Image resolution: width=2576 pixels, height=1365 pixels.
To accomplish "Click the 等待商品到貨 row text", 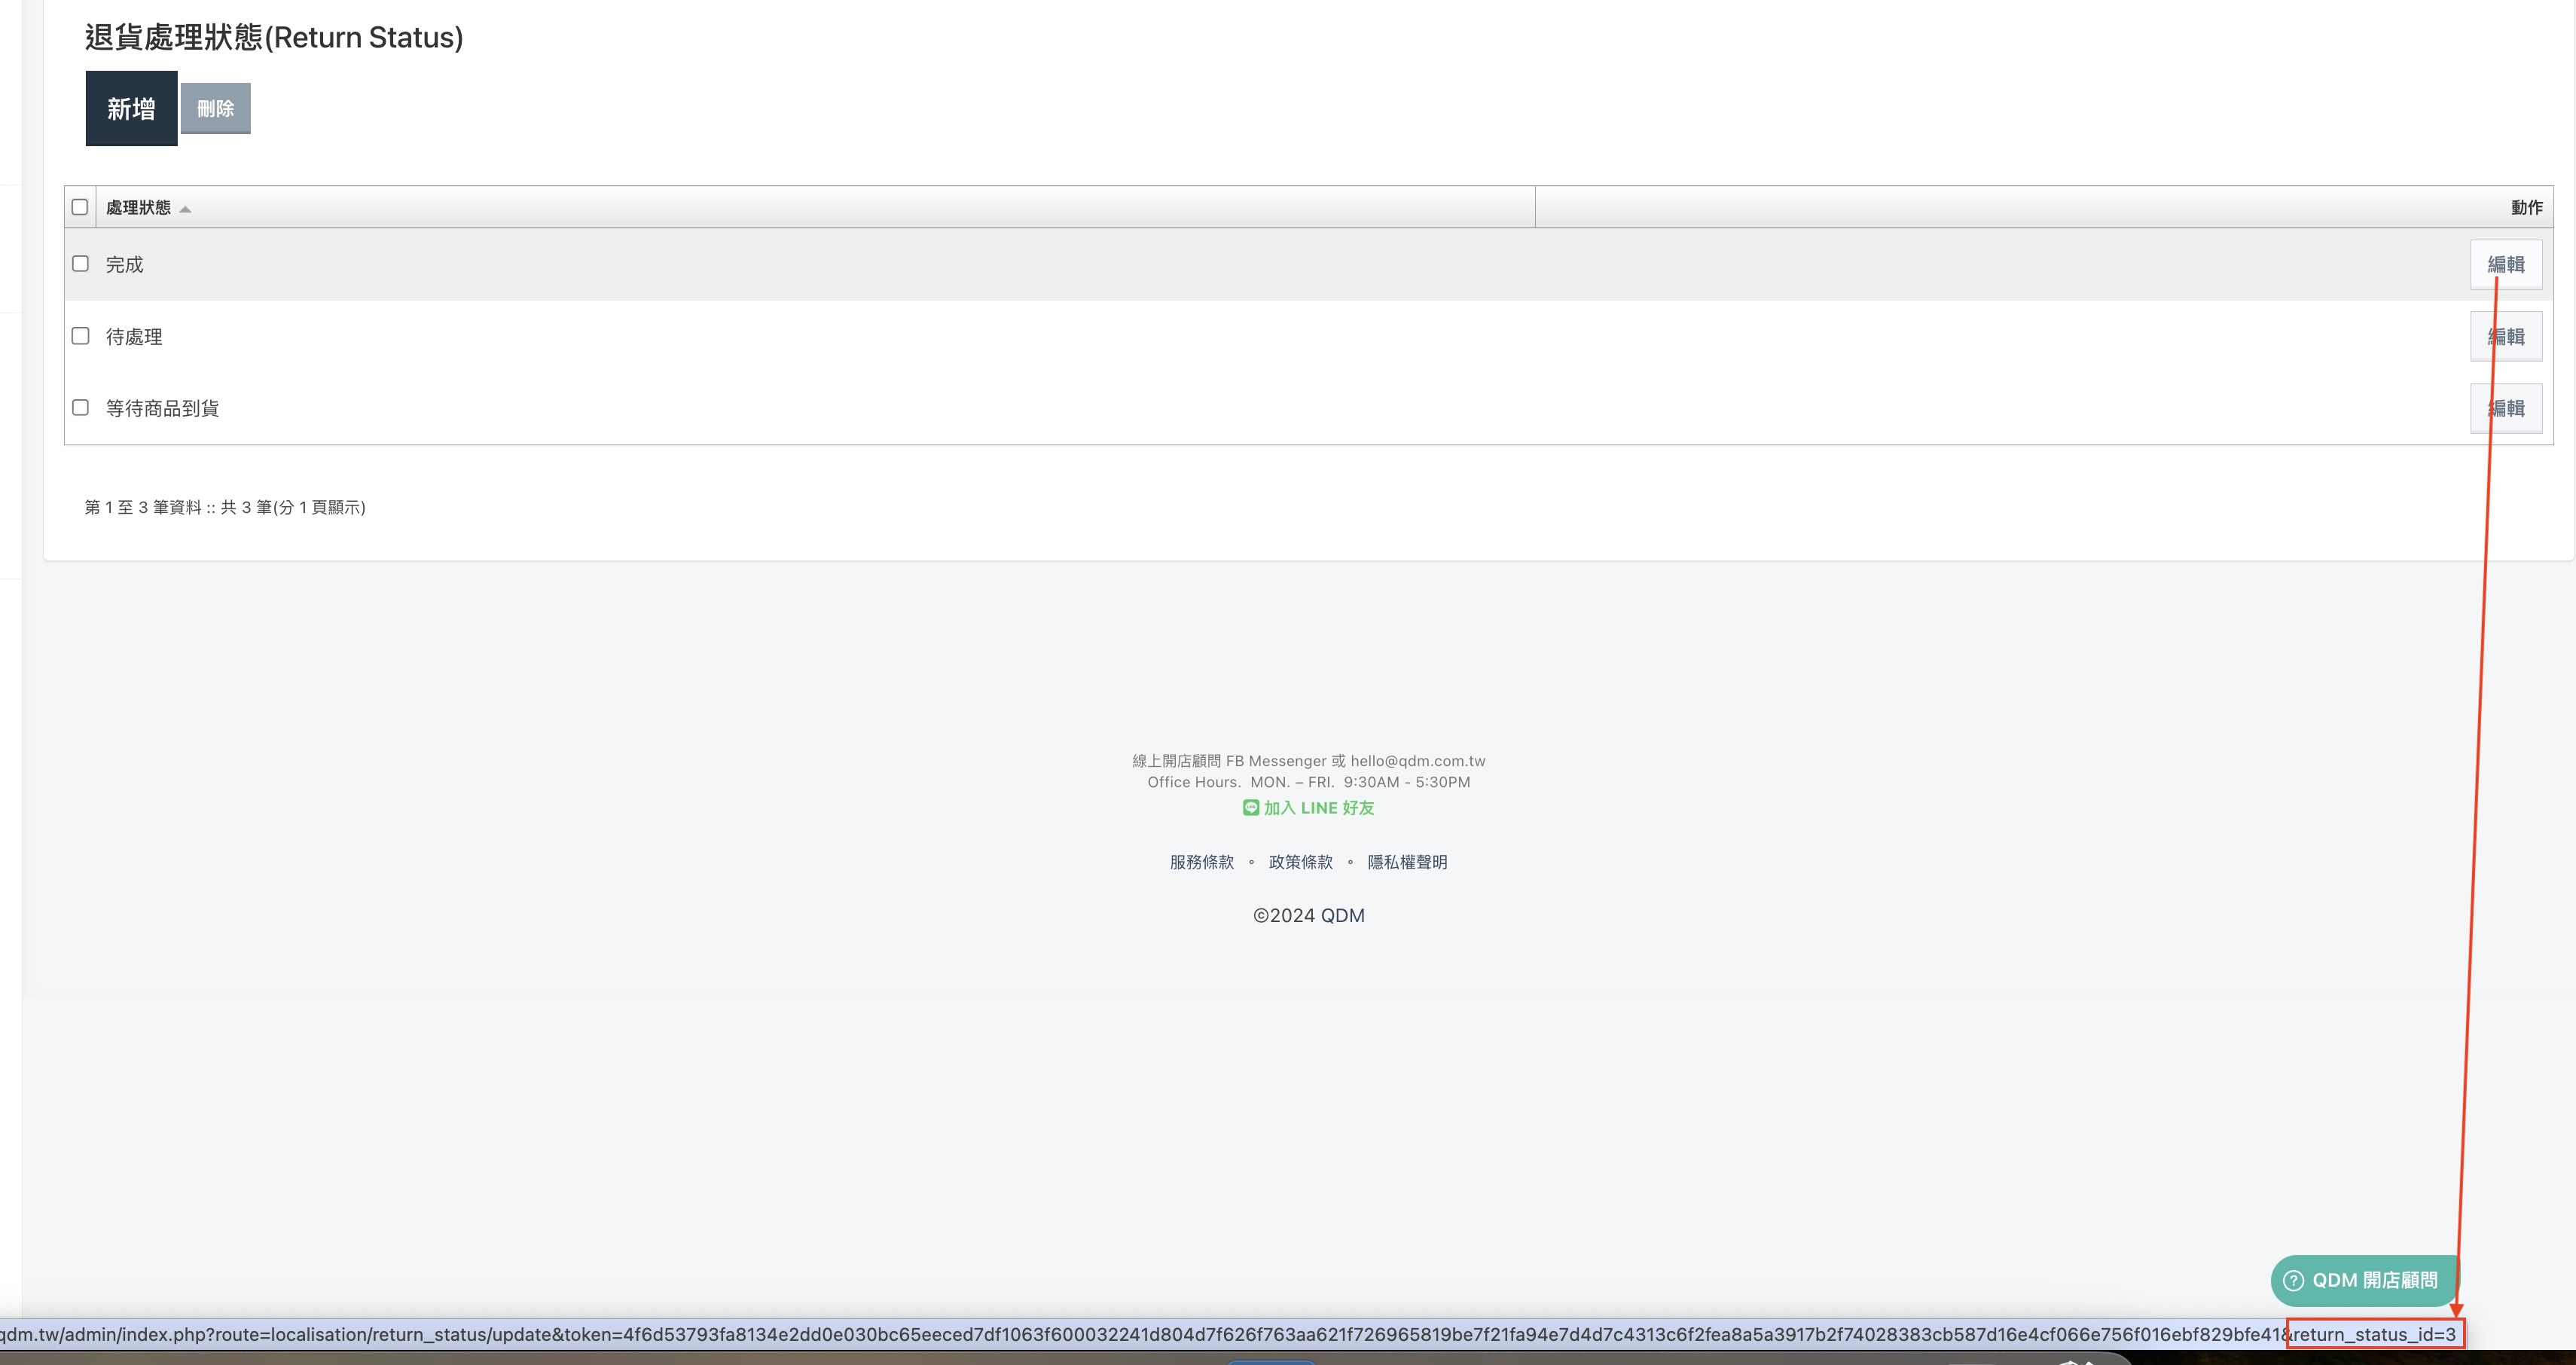I will (162, 409).
